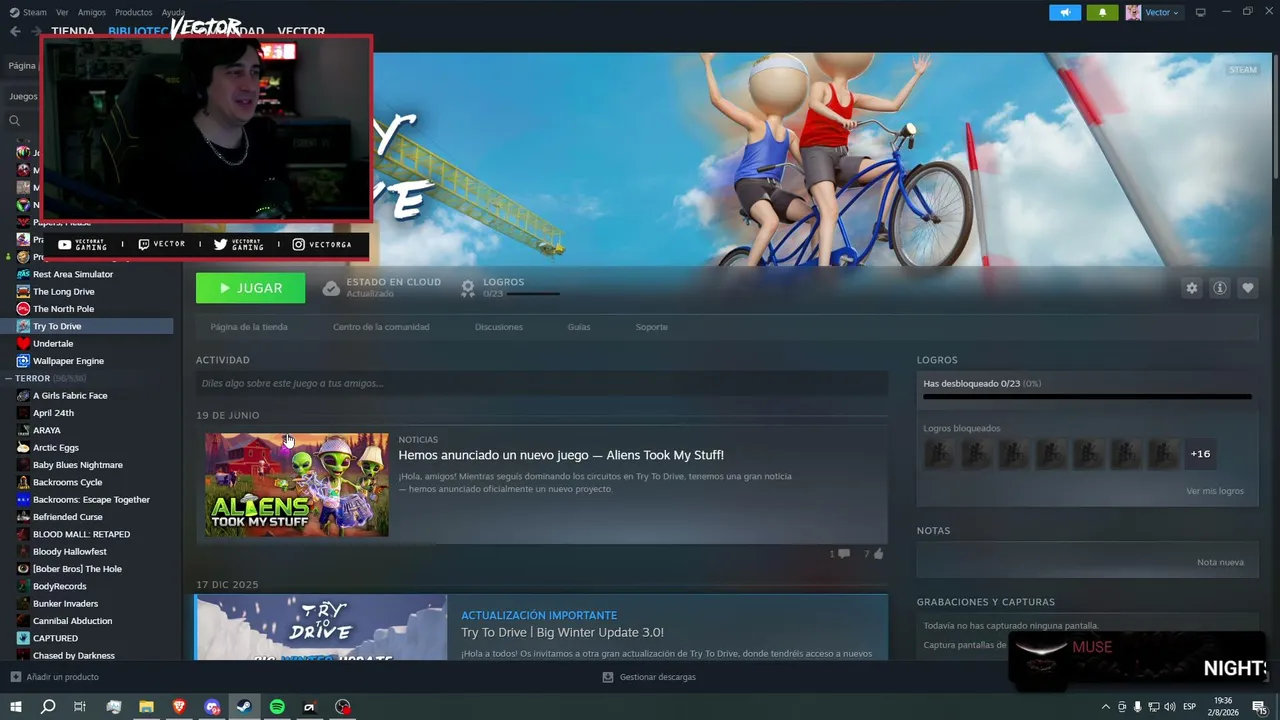The image size is (1280, 720).
Task: Open the Productos menu
Action: pyautogui.click(x=134, y=12)
